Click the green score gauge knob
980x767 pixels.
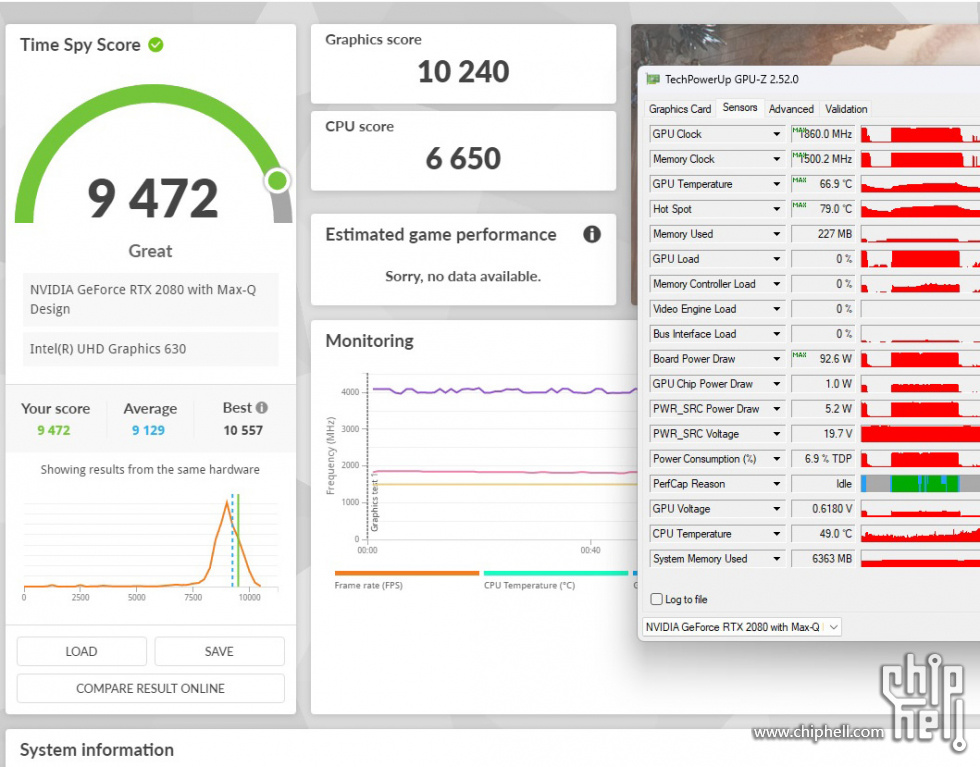[x=277, y=181]
